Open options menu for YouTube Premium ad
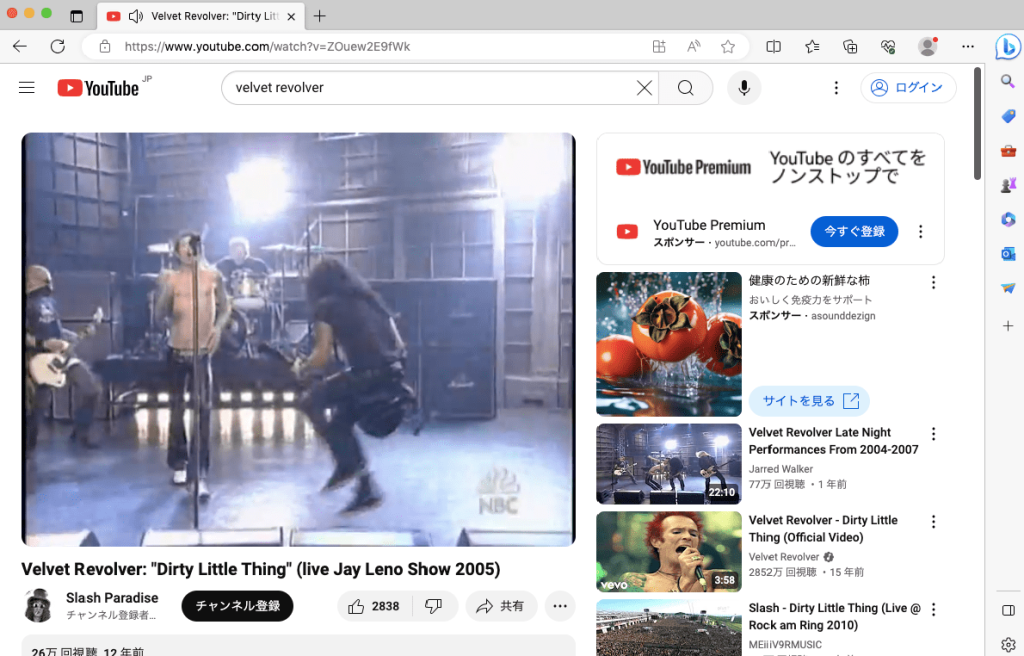This screenshot has height=656, width=1024. (x=920, y=231)
